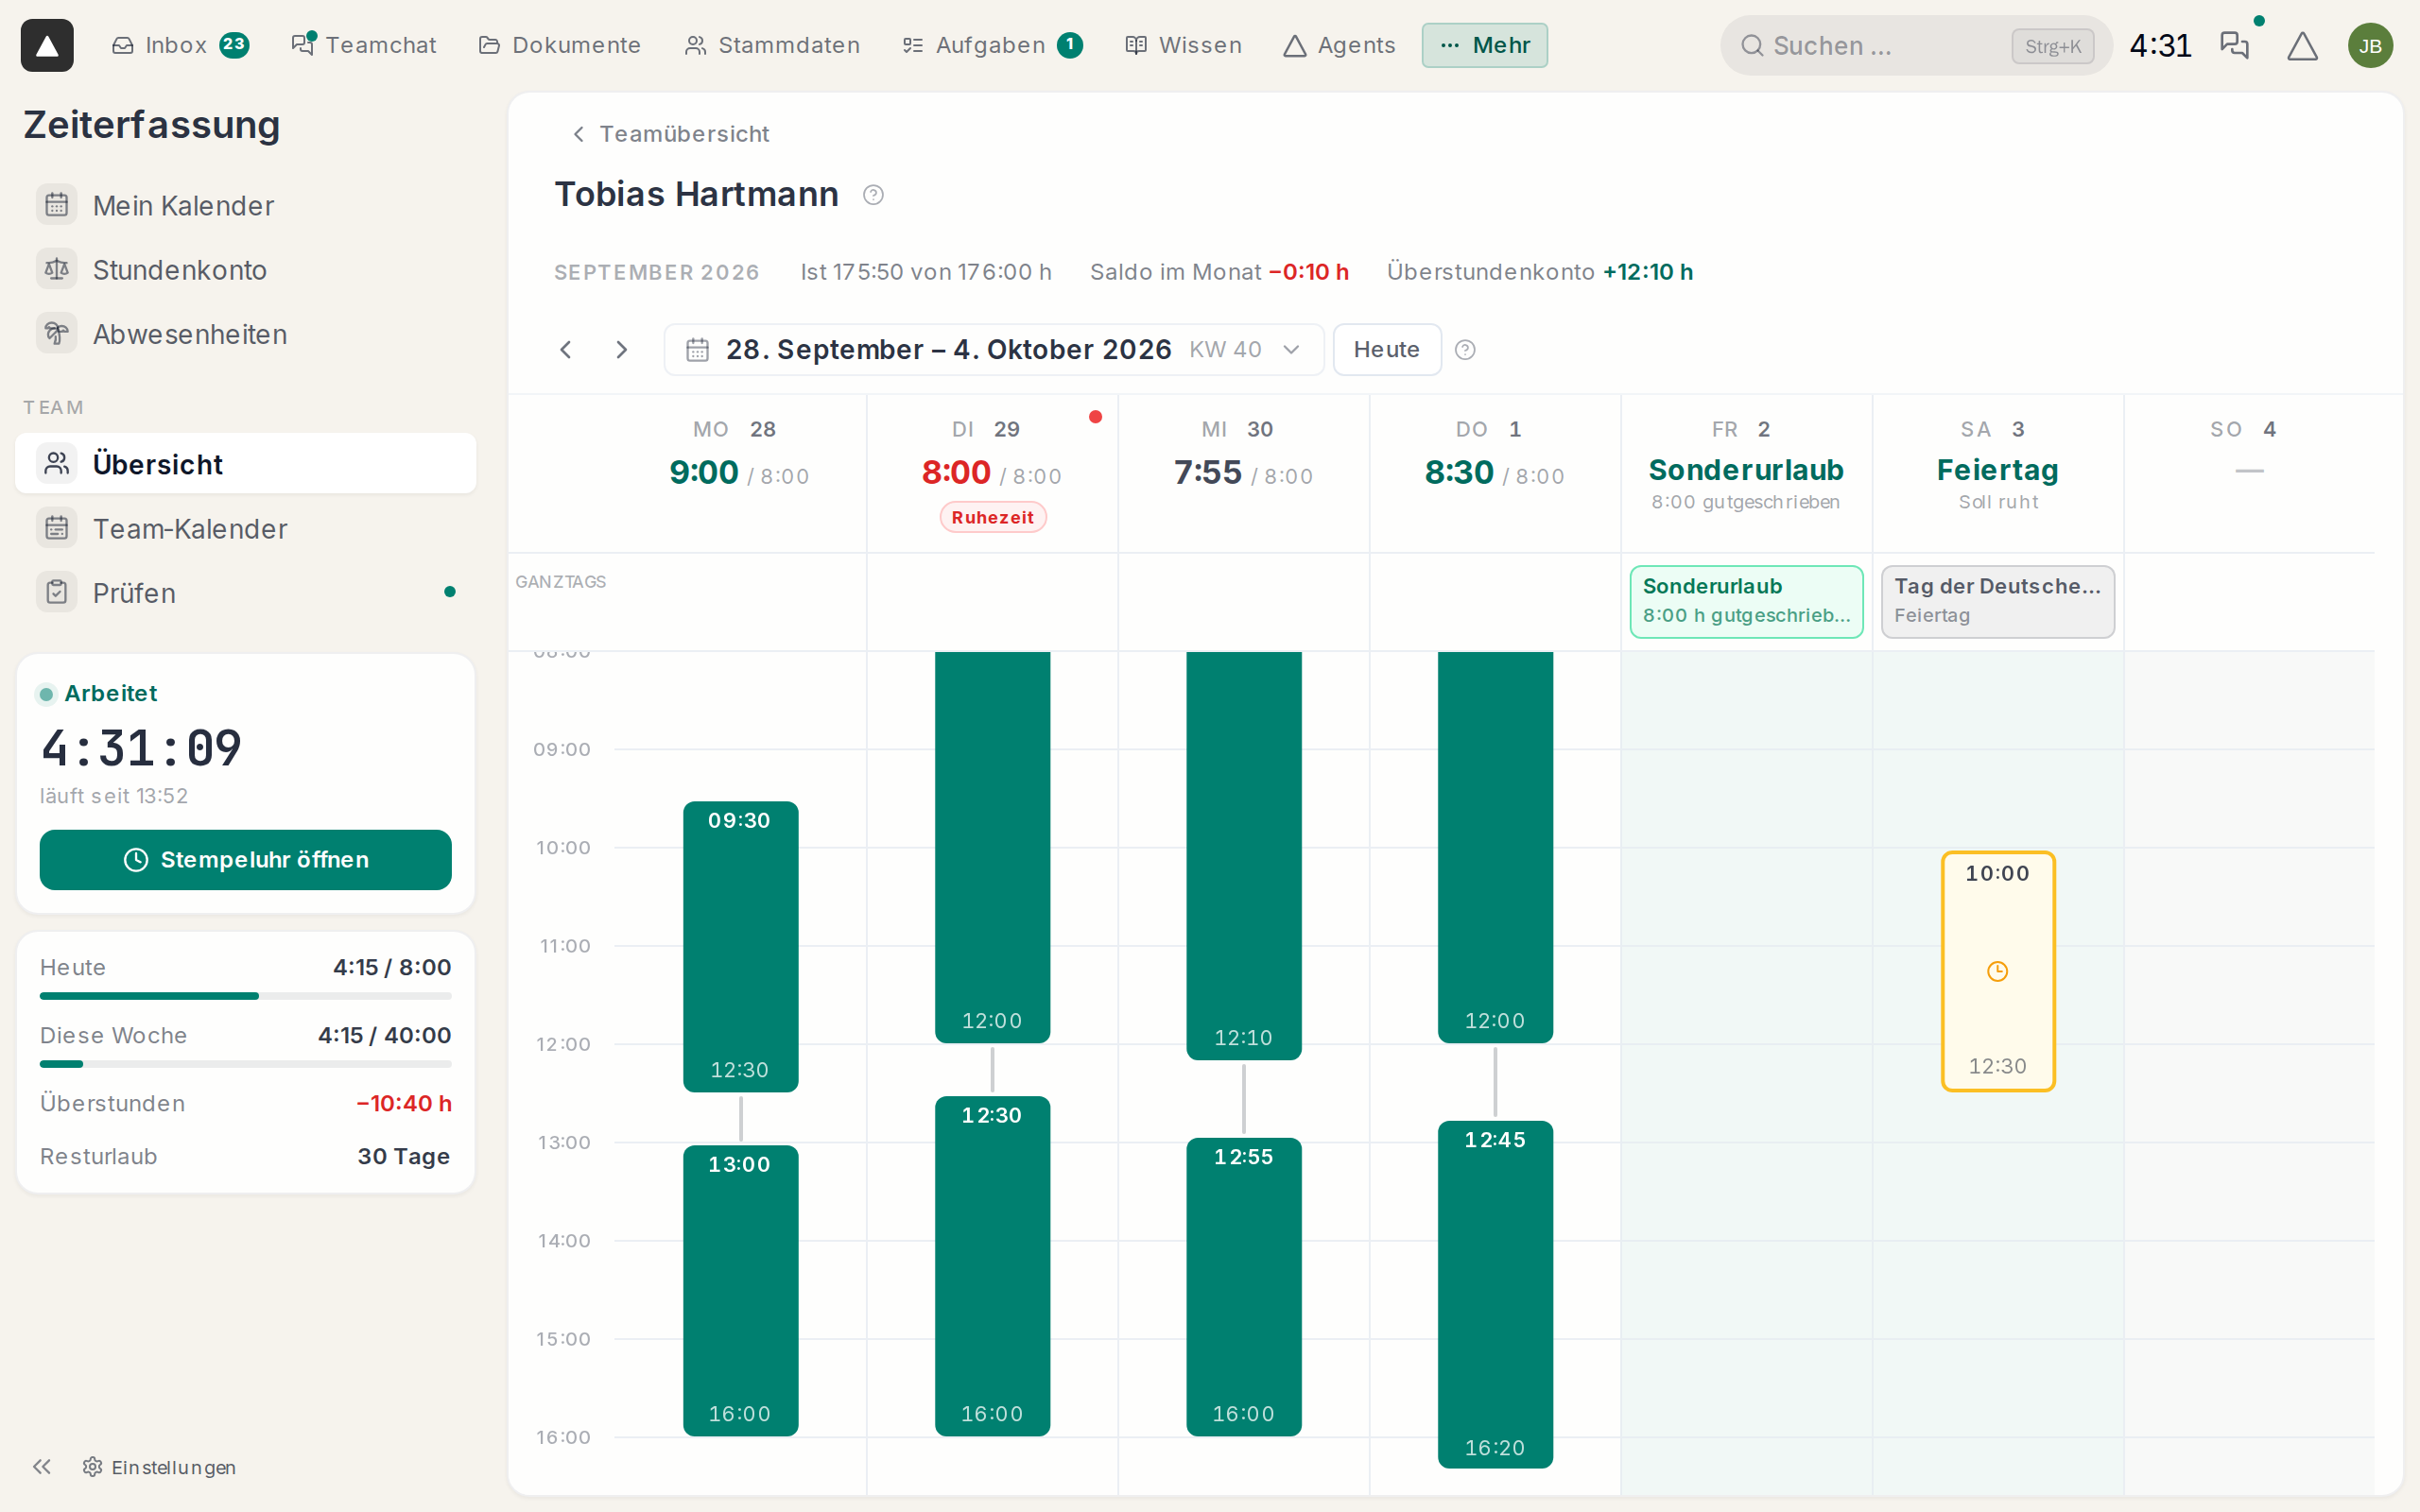Click the app logo in top-left corner
The height and width of the screenshot is (1512, 2420).
click(x=47, y=45)
